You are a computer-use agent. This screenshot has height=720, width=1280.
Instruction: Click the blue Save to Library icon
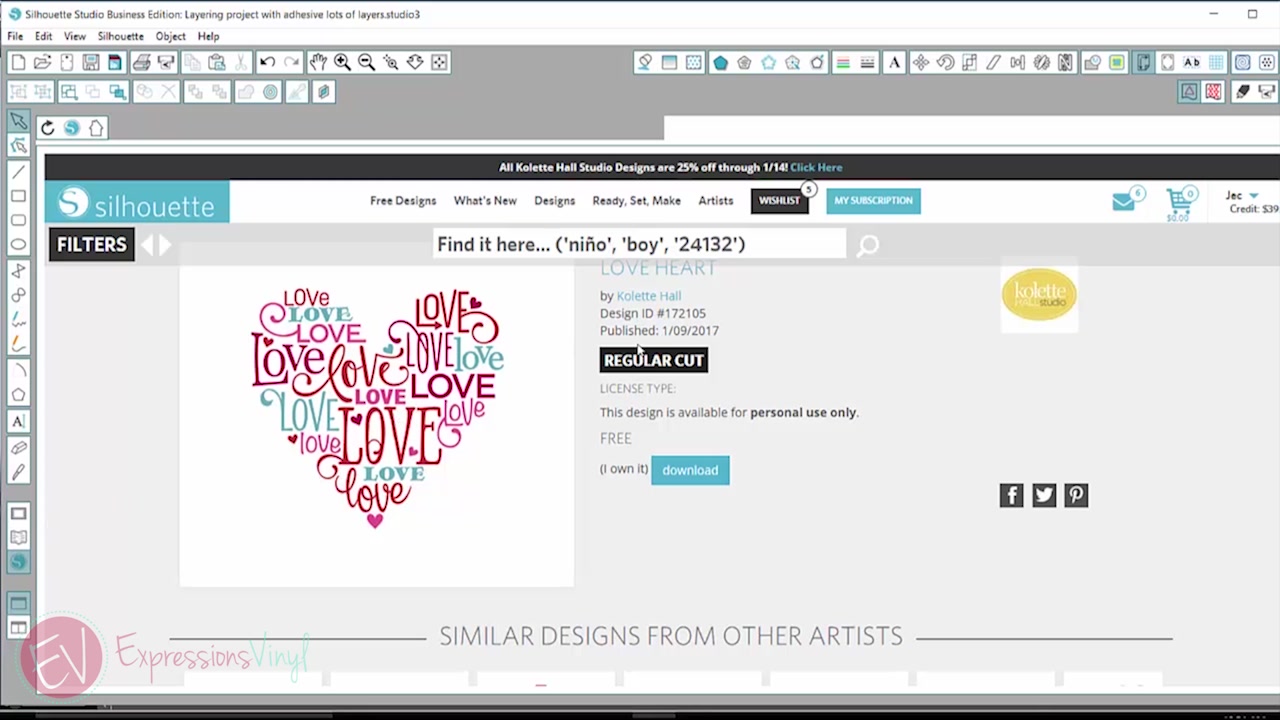[x=115, y=62]
